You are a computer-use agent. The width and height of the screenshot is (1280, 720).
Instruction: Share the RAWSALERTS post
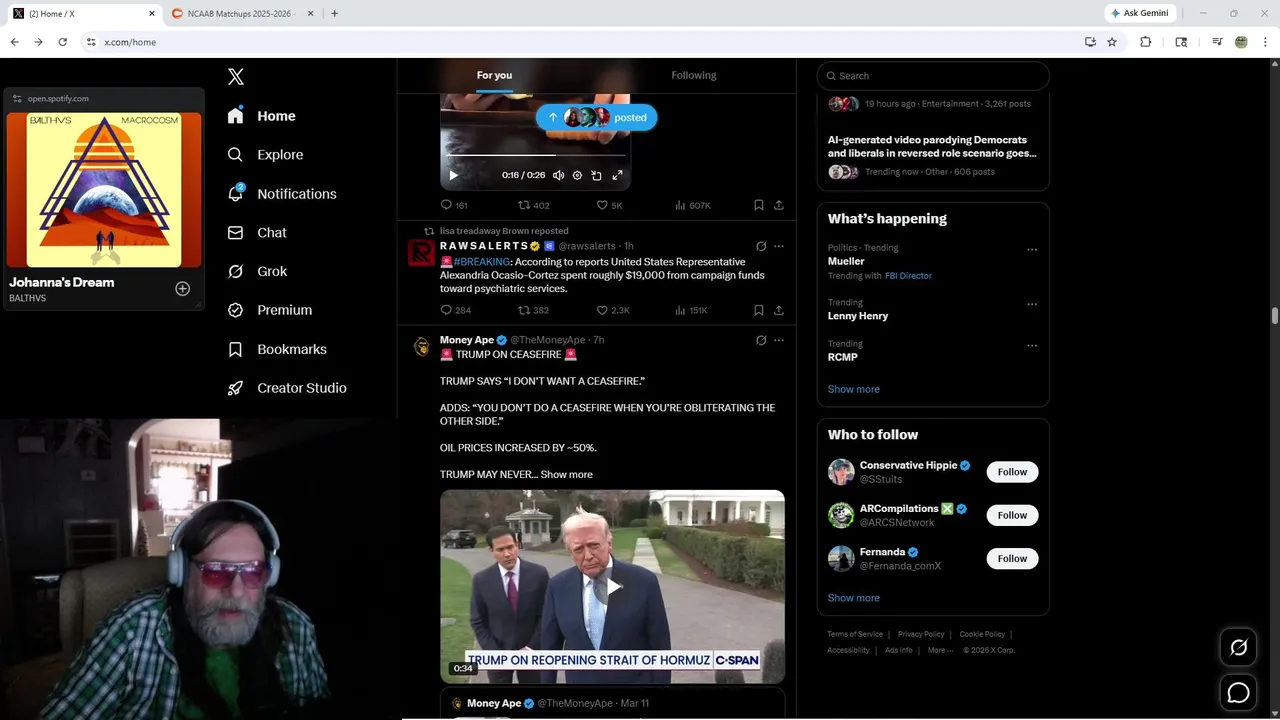(779, 310)
